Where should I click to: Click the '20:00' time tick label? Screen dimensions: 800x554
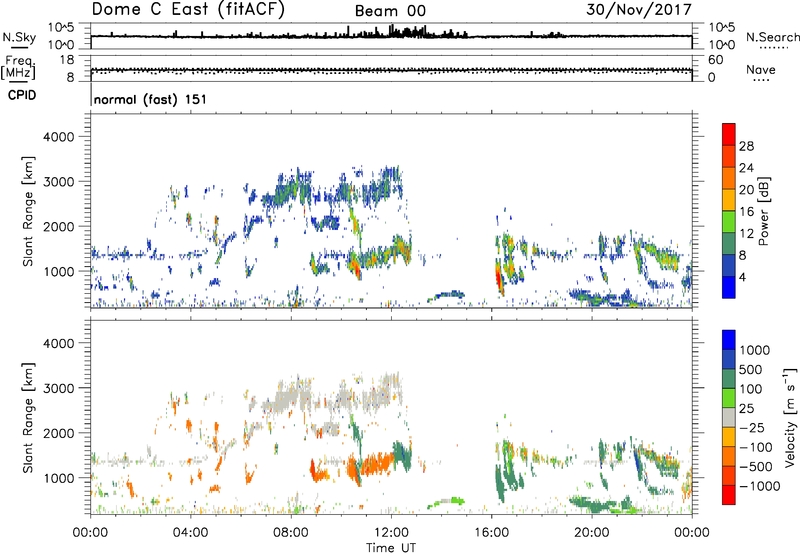[592, 533]
